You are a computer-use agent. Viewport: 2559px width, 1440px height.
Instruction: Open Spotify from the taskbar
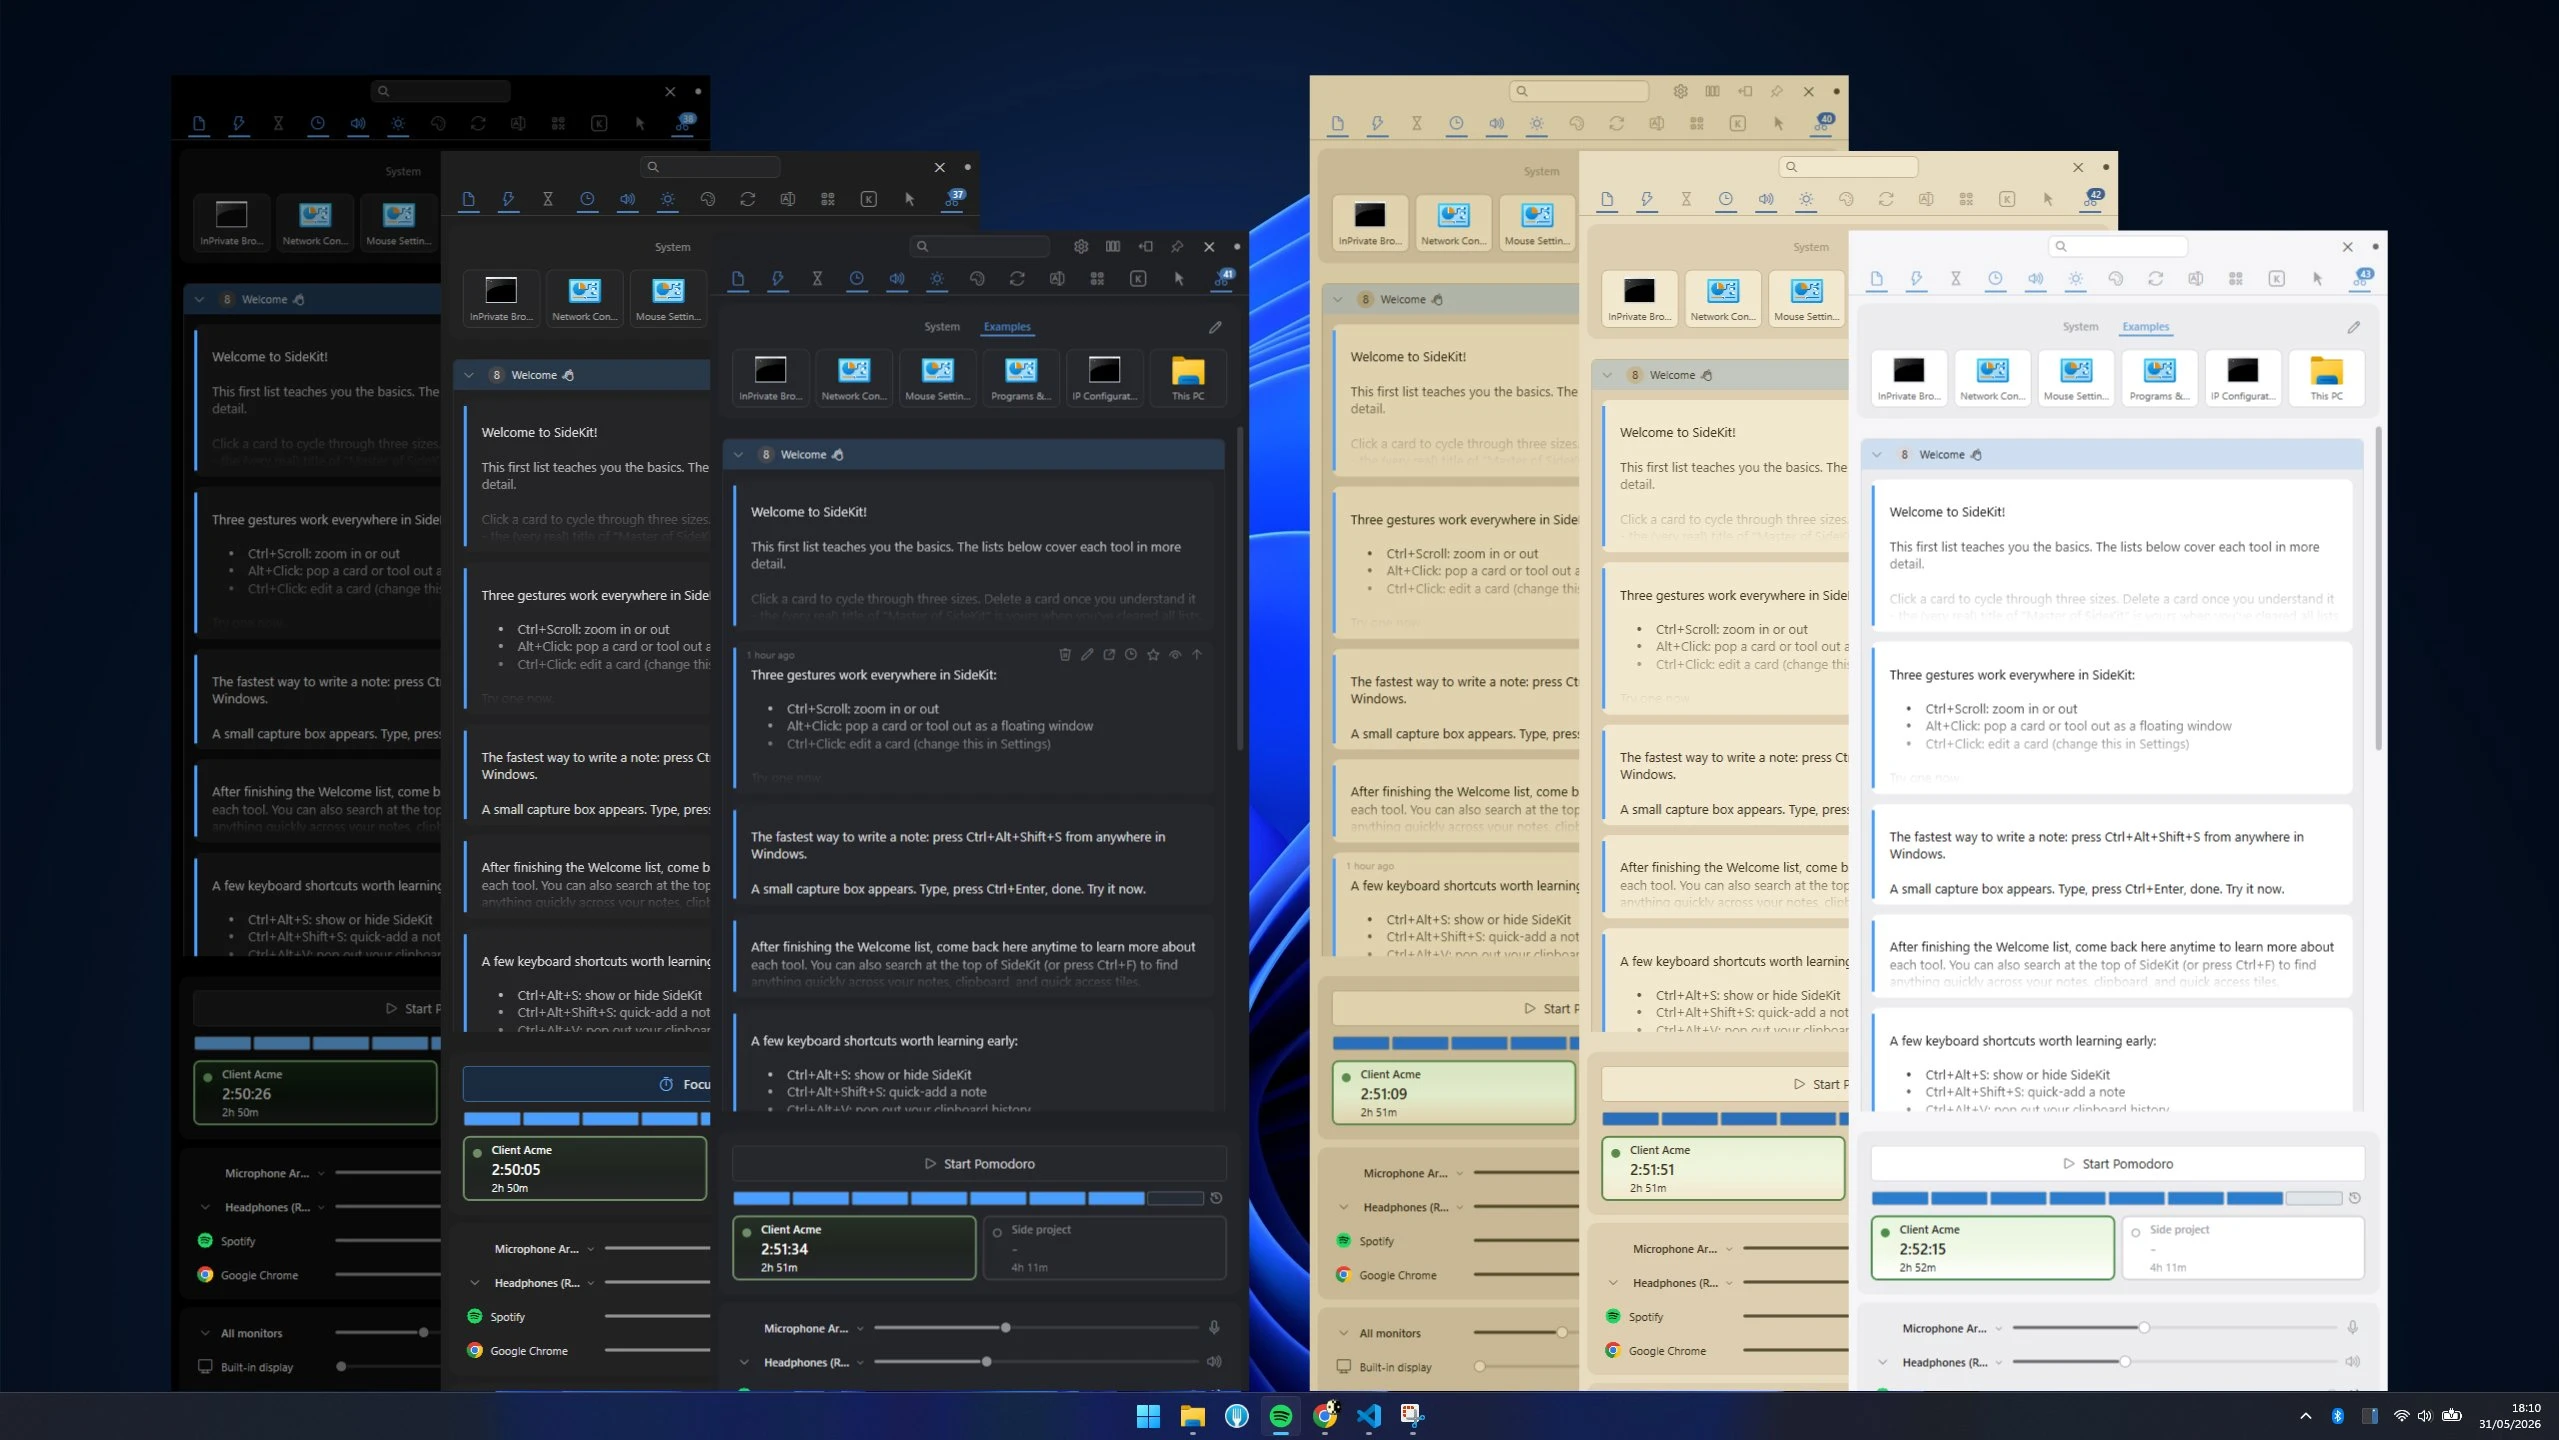pyautogui.click(x=1280, y=1415)
